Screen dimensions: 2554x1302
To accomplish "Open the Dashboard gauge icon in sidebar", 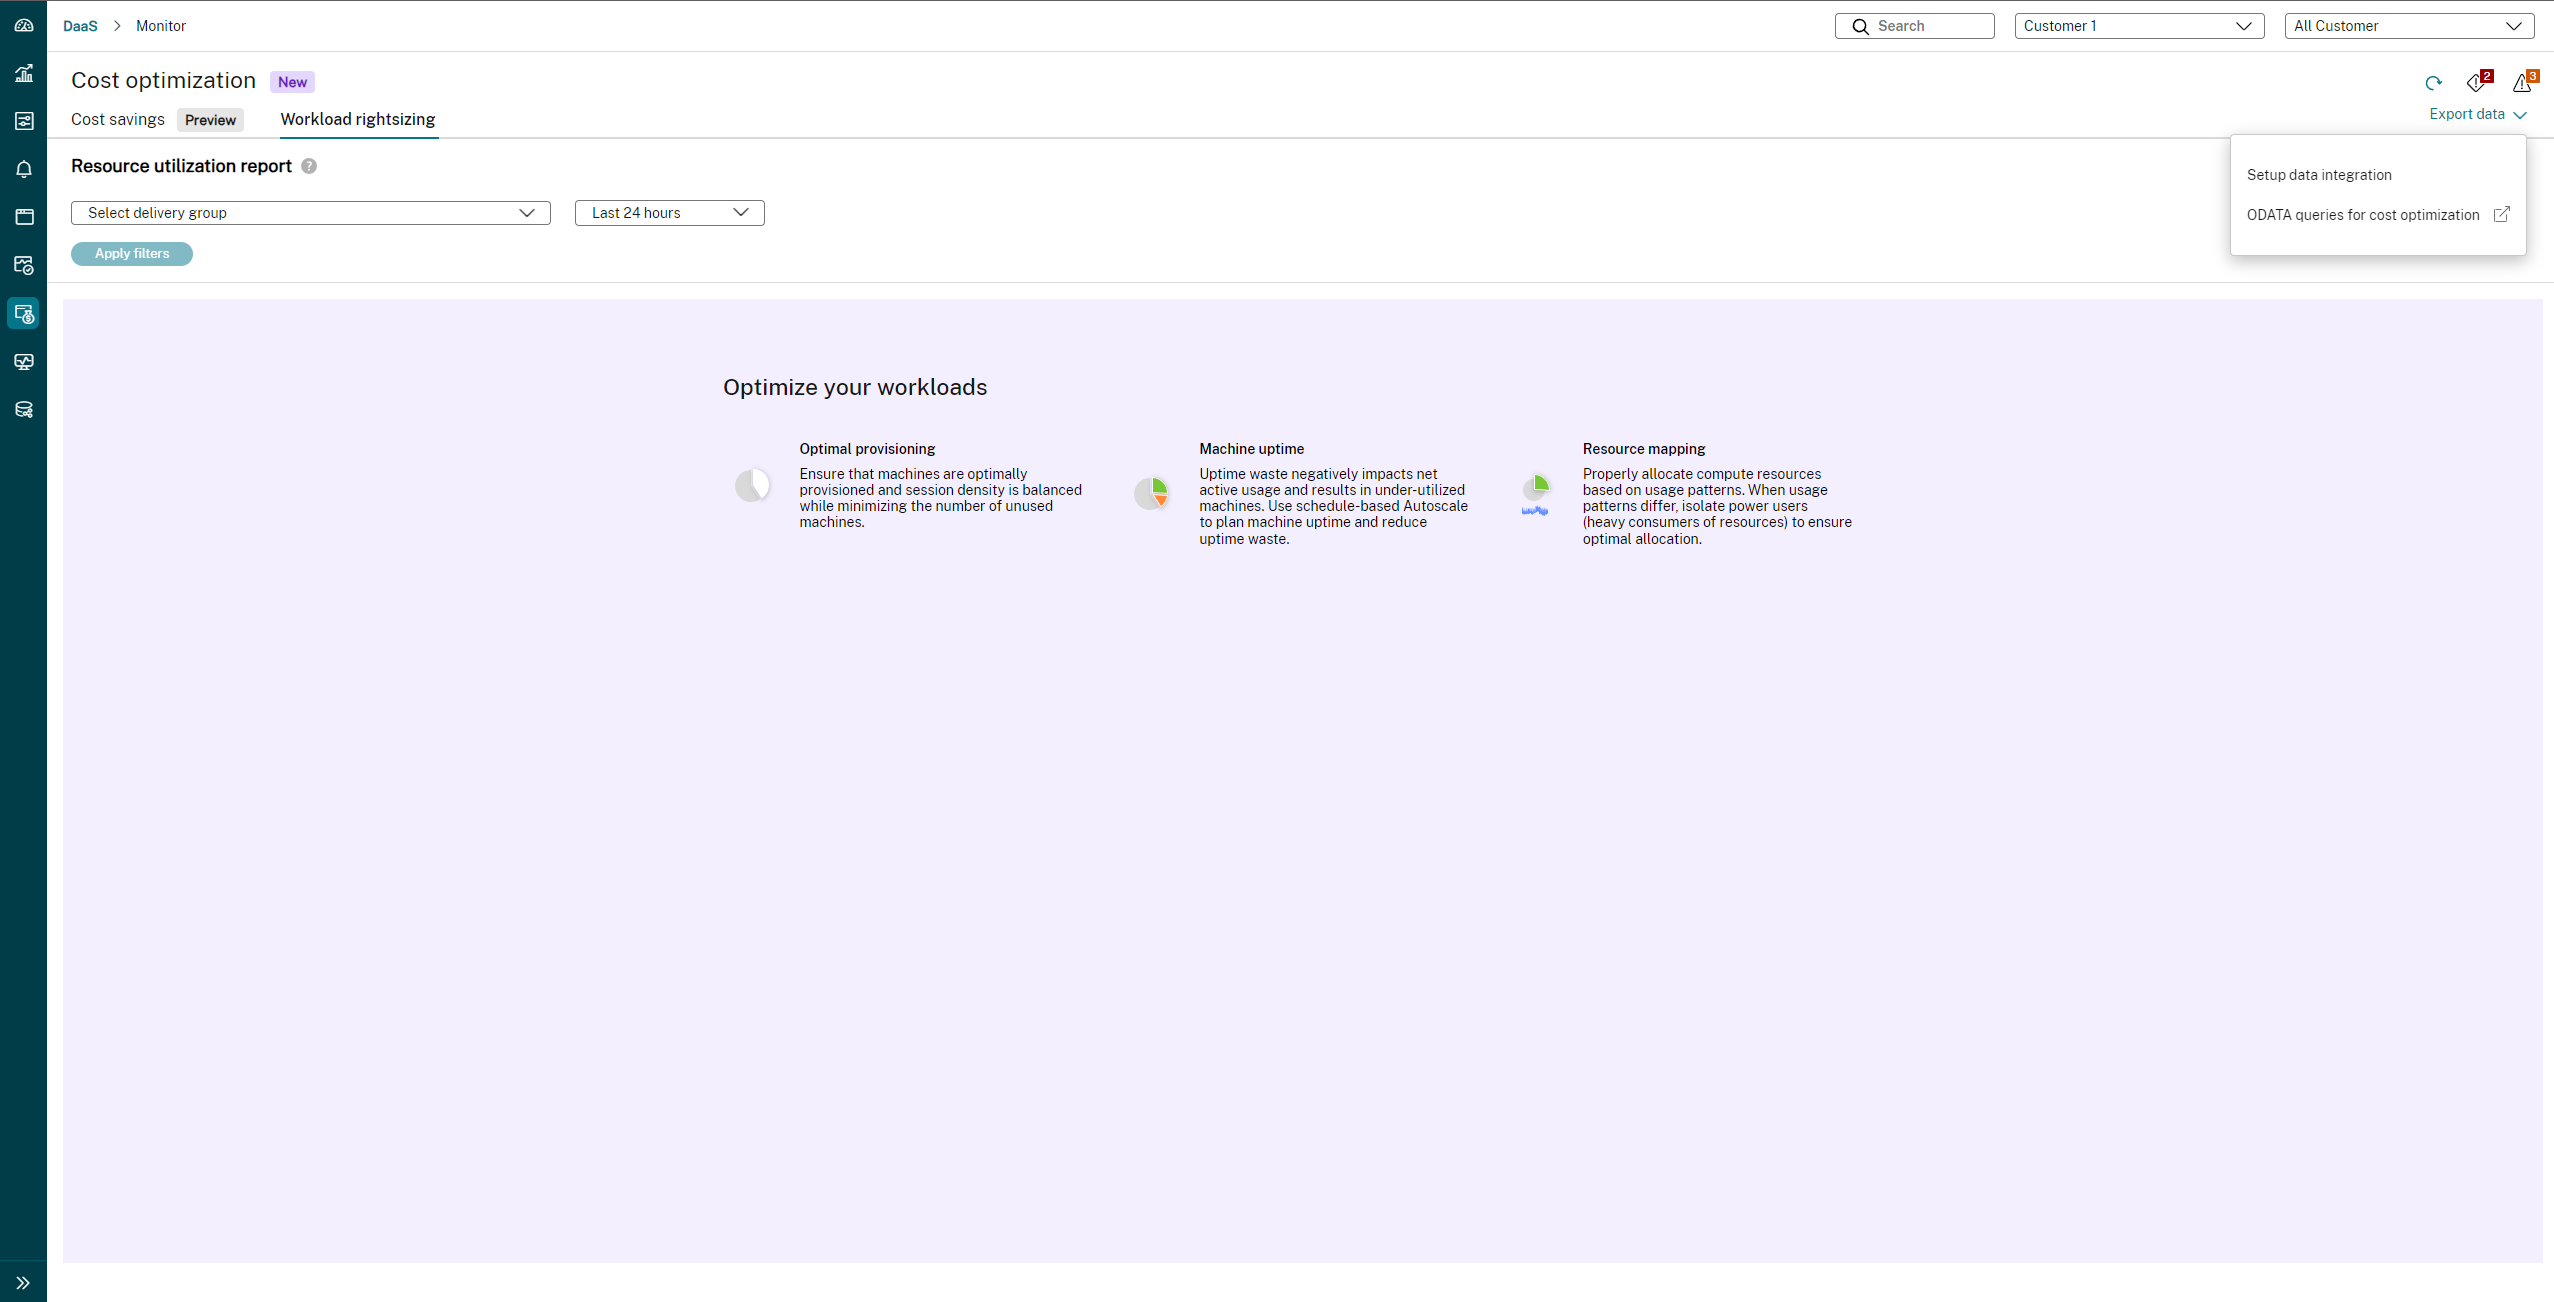I will coord(24,25).
